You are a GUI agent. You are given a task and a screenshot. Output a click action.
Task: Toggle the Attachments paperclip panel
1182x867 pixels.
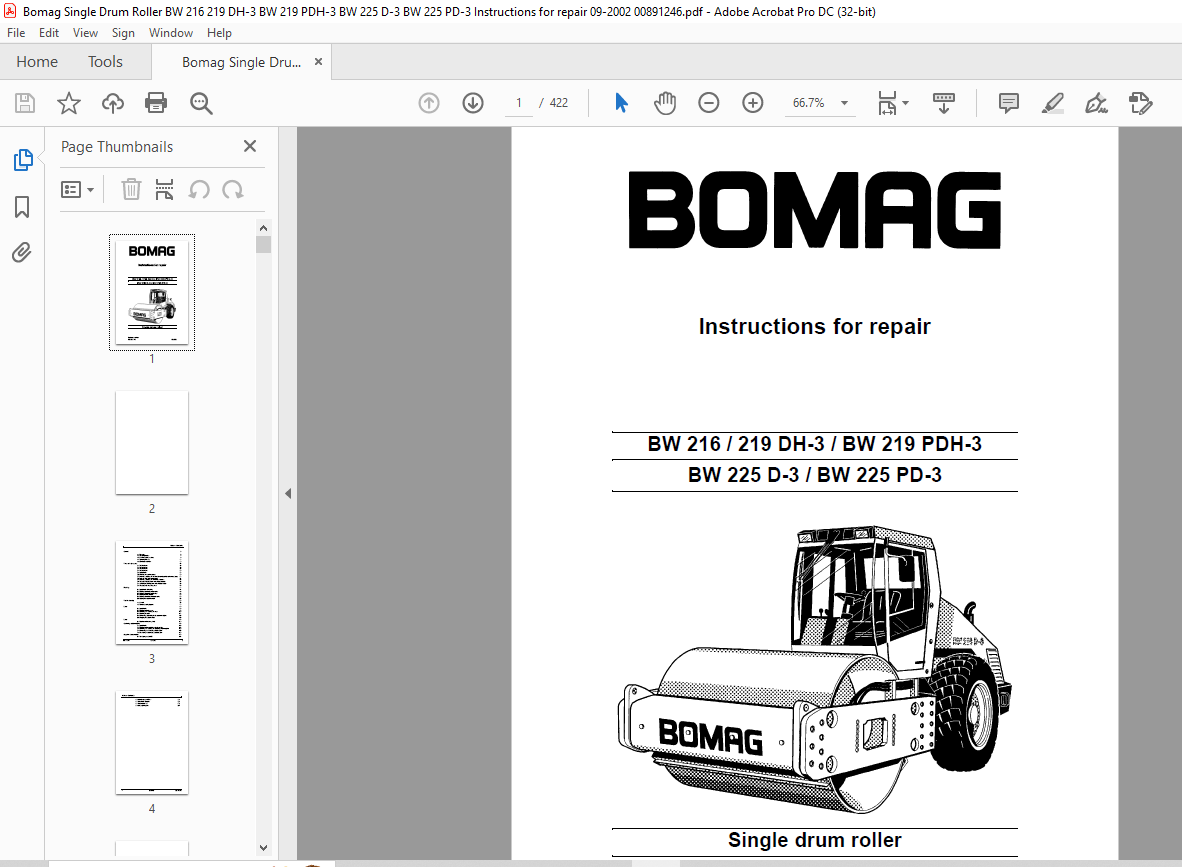[22, 253]
